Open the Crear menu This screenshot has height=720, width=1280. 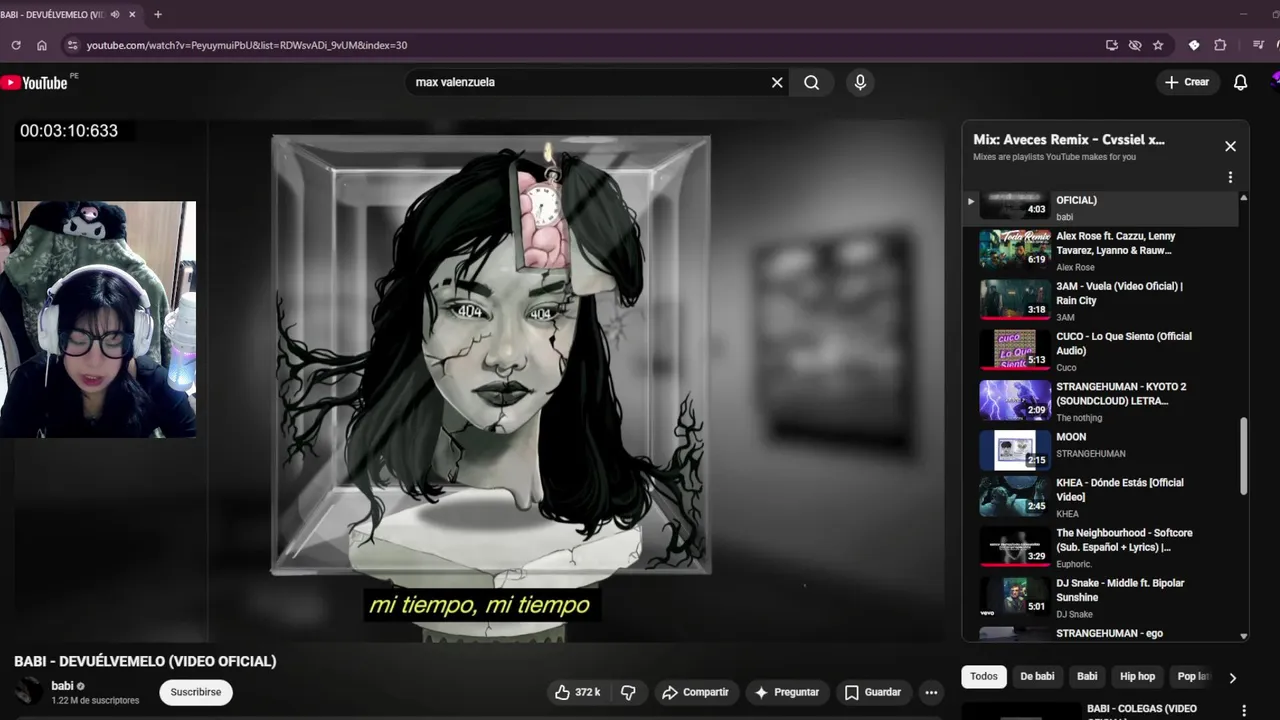point(1187,82)
